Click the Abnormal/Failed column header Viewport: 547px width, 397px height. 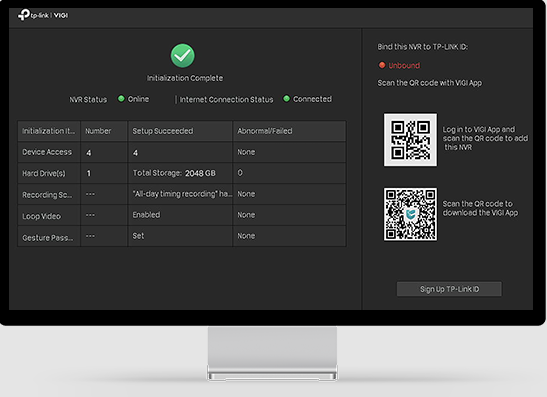(265, 131)
